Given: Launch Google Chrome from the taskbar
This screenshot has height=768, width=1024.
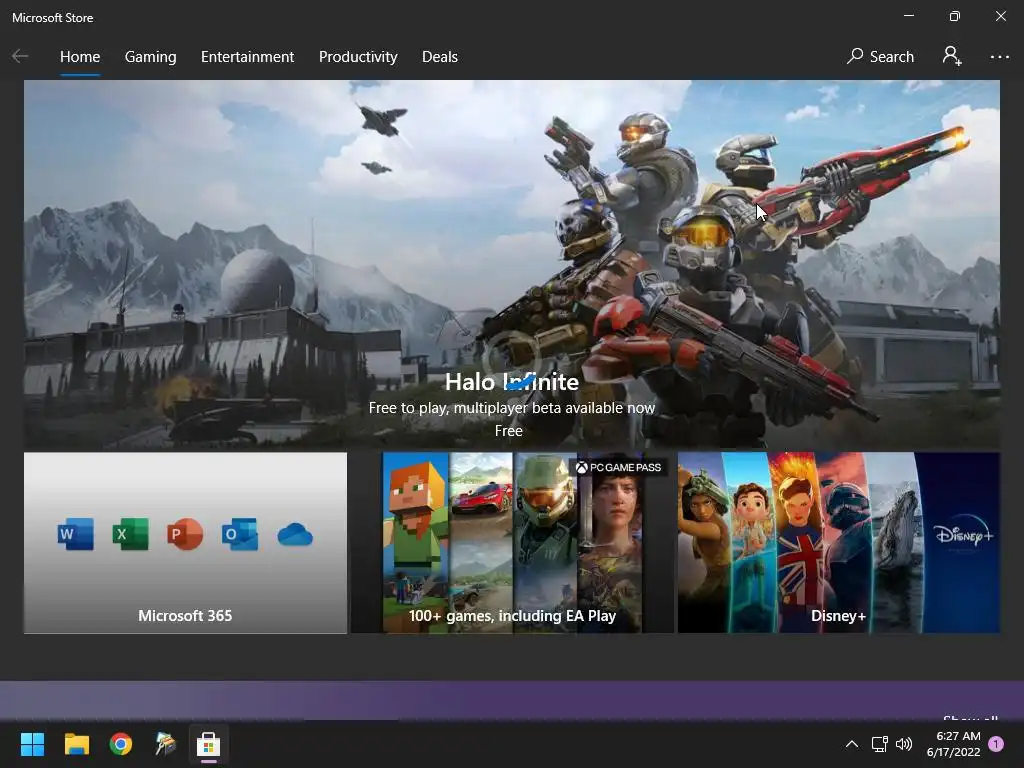Looking at the screenshot, I should tap(121, 744).
